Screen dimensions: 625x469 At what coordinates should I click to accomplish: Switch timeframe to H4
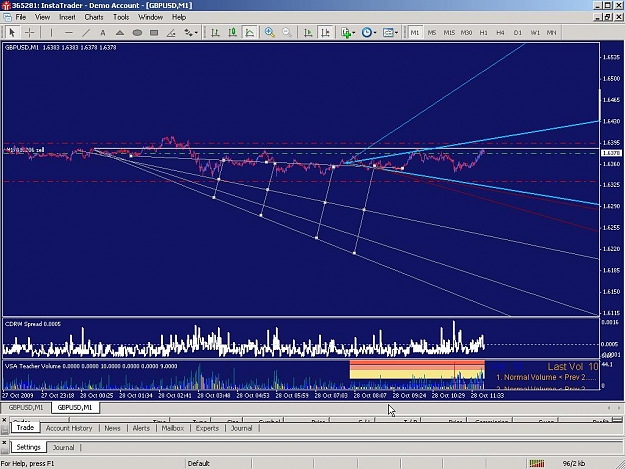click(500, 33)
